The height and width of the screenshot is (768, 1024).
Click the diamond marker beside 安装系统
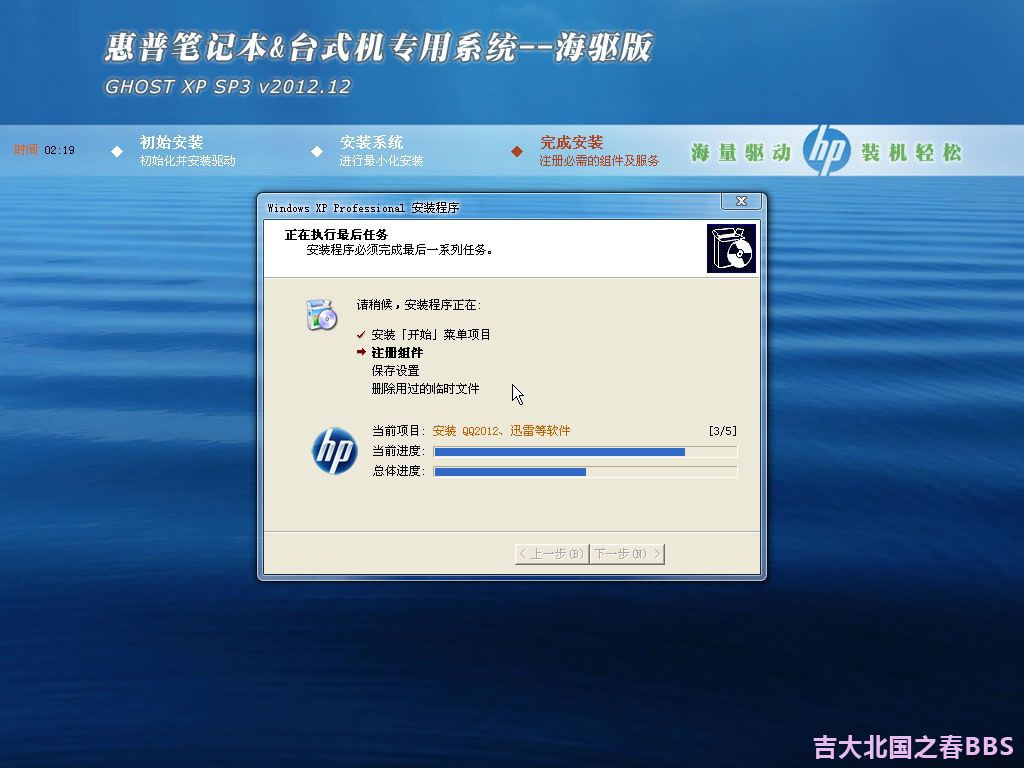click(317, 152)
